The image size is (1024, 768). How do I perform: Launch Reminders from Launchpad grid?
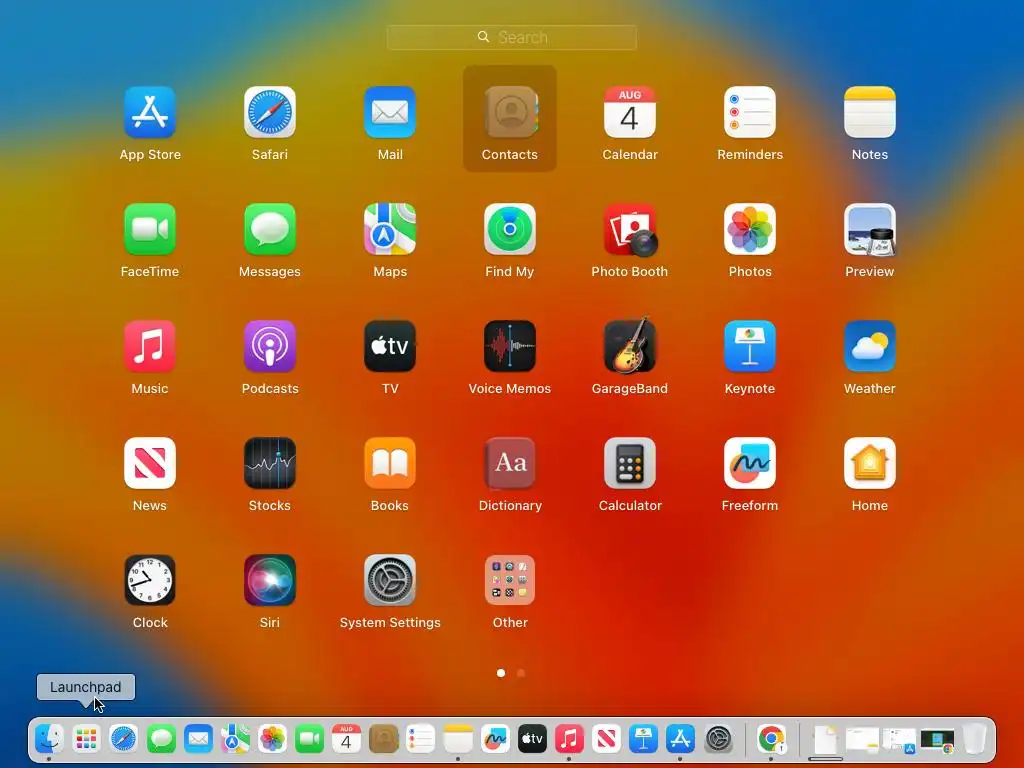[x=750, y=112]
